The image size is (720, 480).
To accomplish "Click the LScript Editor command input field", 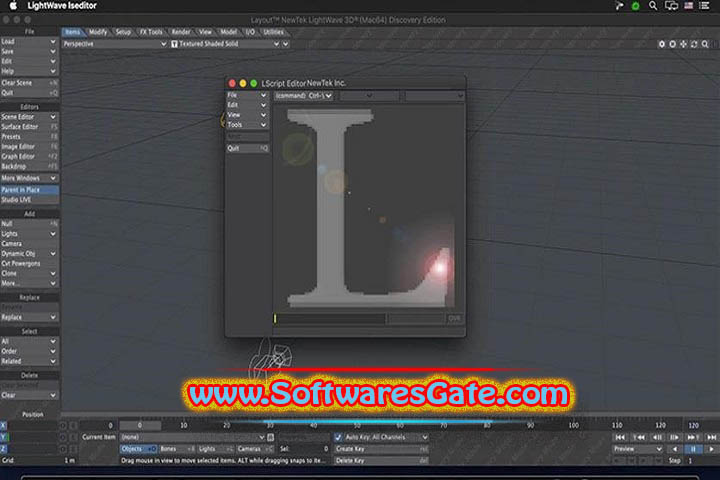I will click(330, 318).
